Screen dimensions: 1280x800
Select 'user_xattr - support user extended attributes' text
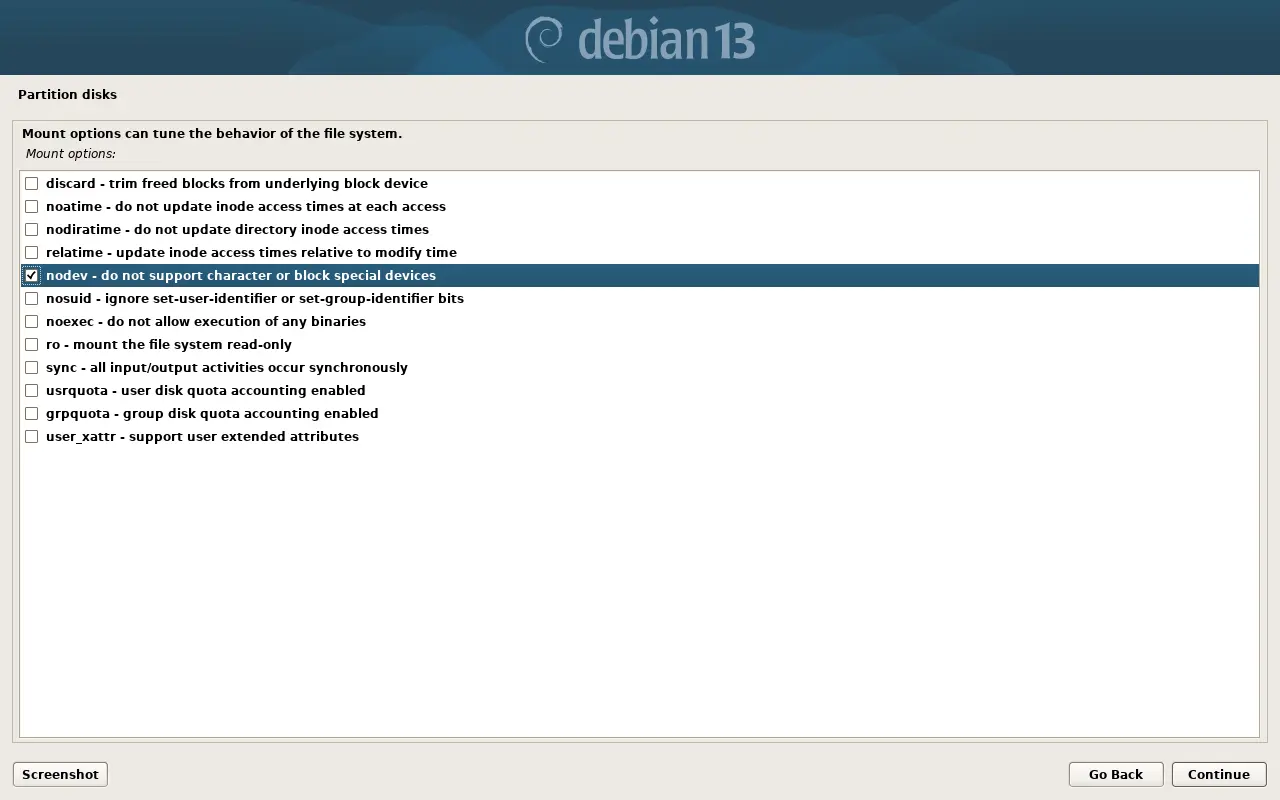202,437
